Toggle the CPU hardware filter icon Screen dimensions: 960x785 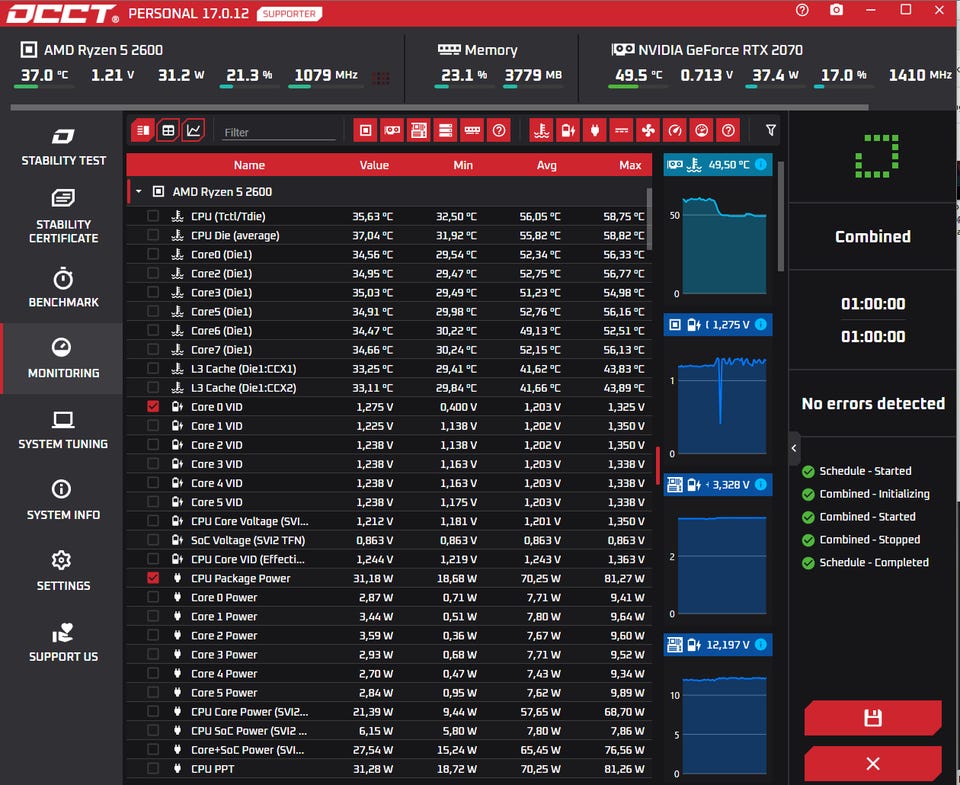(x=366, y=130)
